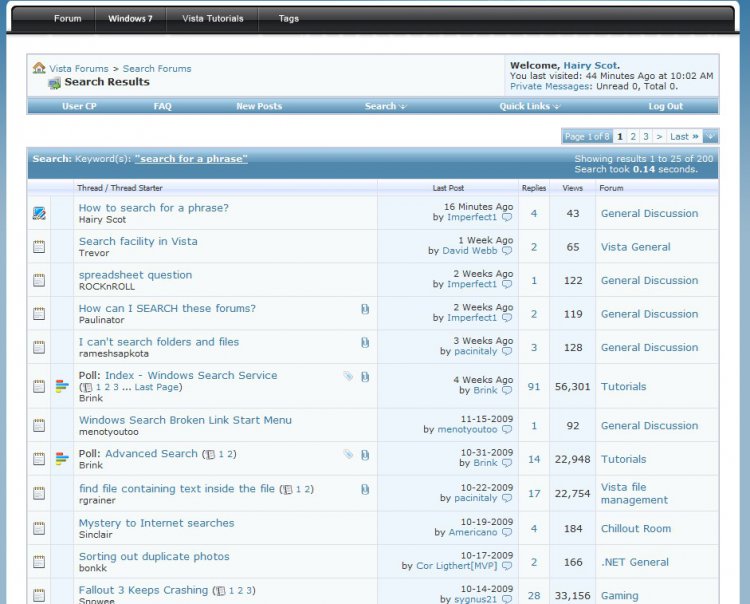Screen dimensions: 750x604
Task: Open the 'Vista file management' forum link
Action: point(634,494)
